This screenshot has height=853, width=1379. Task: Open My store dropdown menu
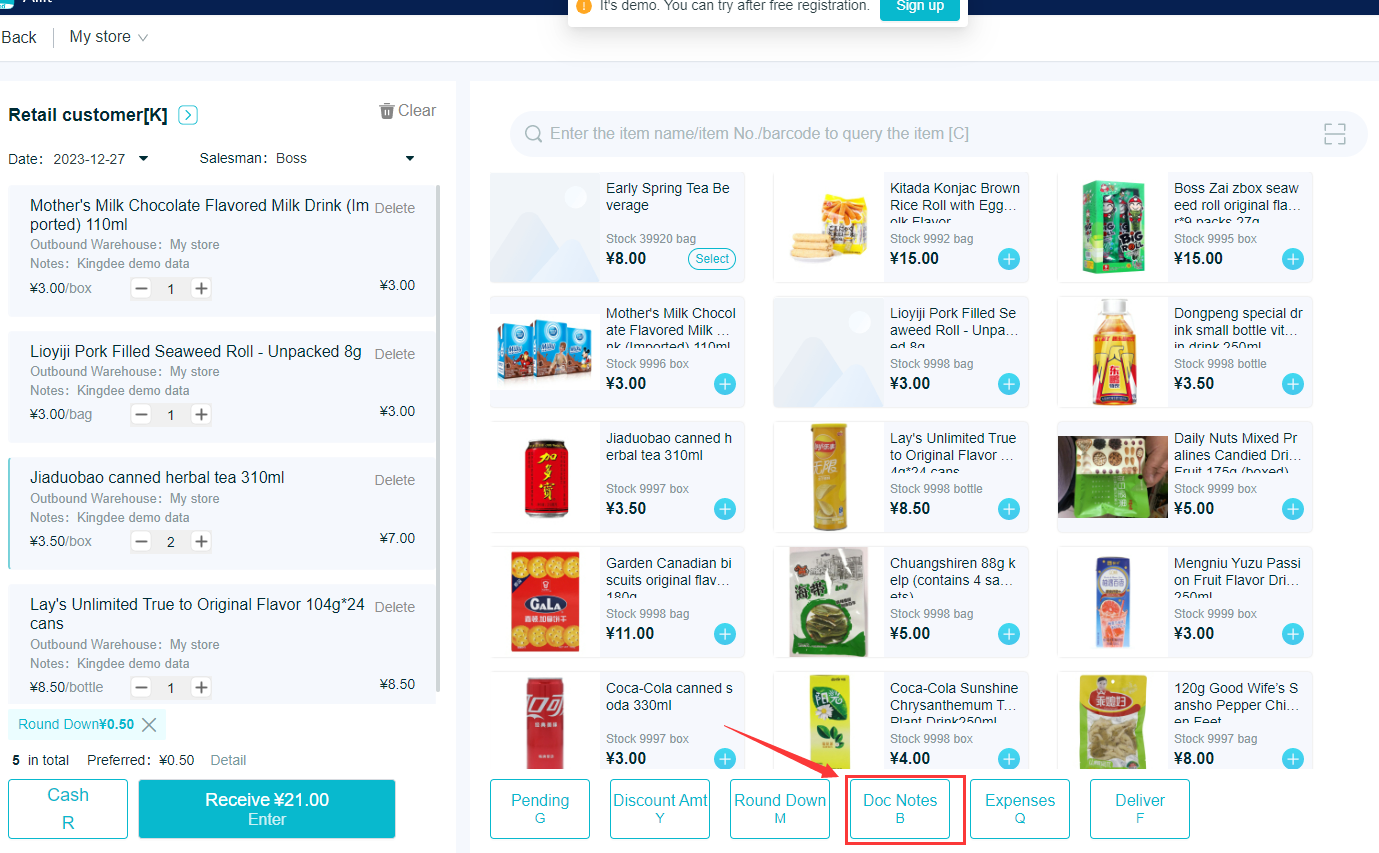(x=109, y=37)
